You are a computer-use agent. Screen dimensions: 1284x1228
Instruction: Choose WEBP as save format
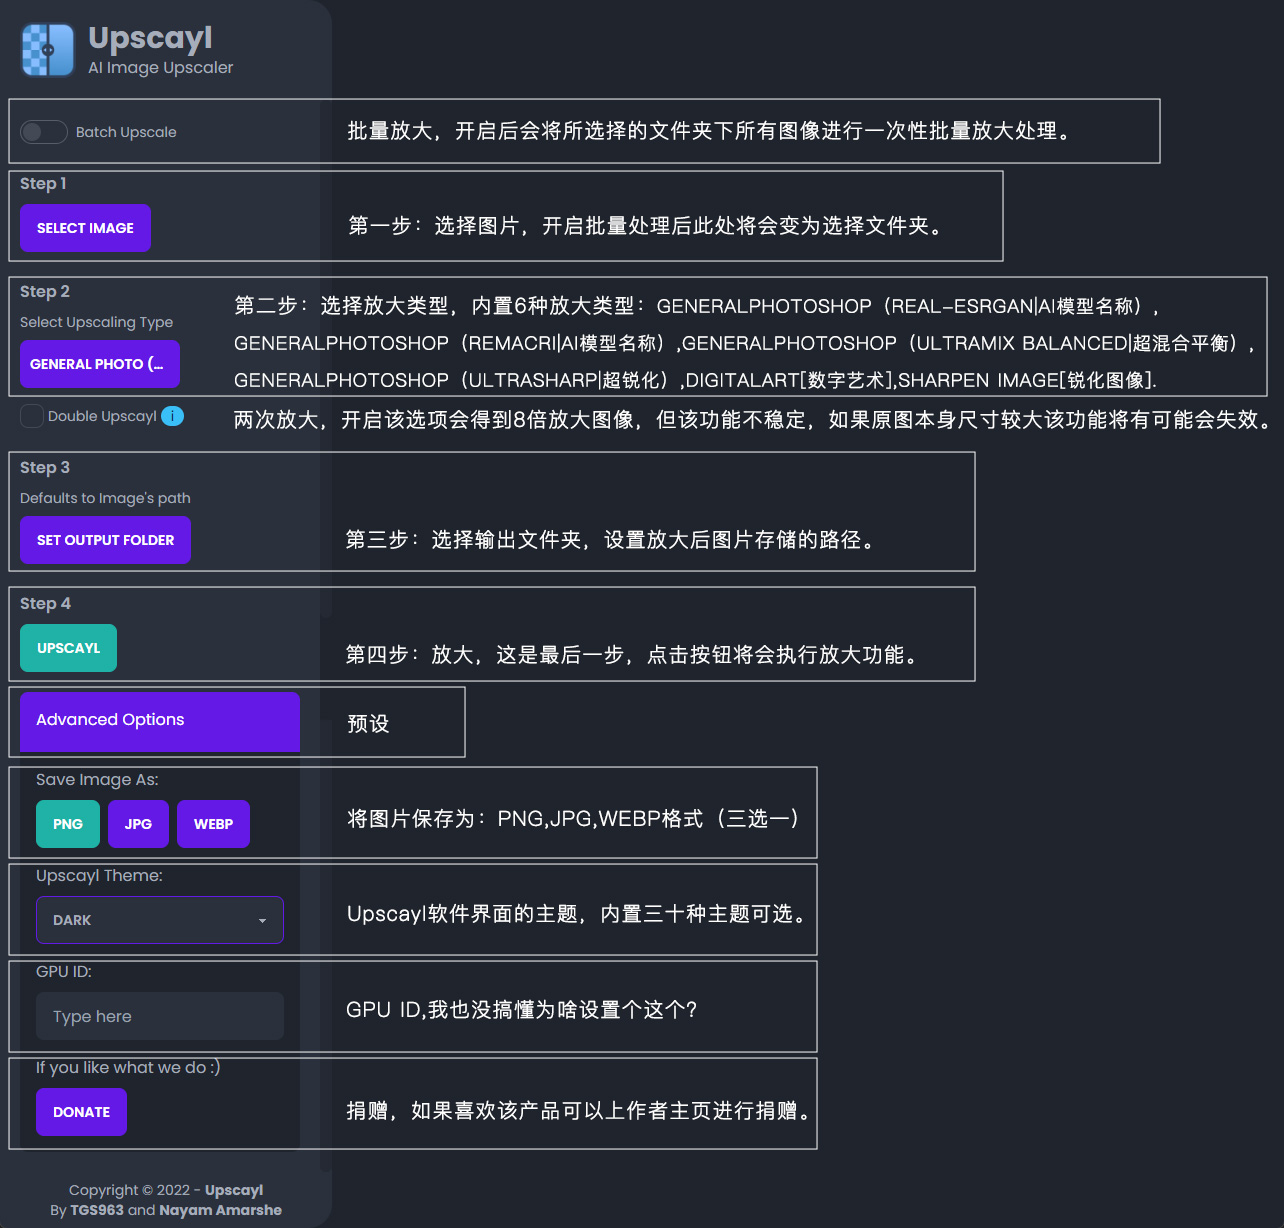point(213,824)
